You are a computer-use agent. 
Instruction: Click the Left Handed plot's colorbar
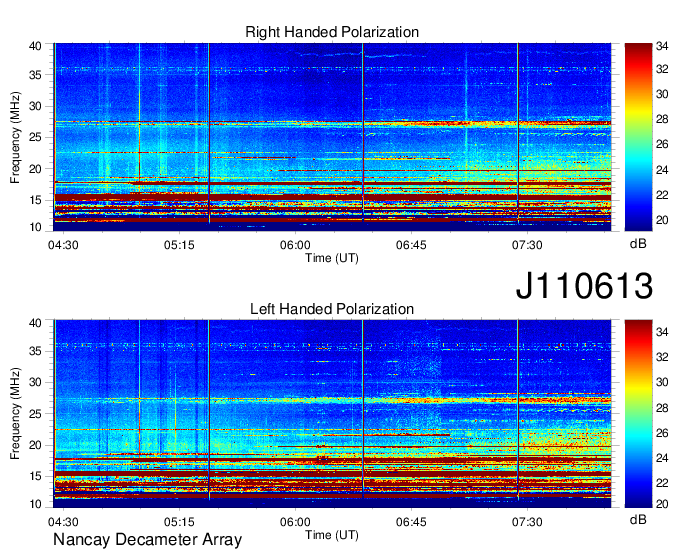[638, 414]
